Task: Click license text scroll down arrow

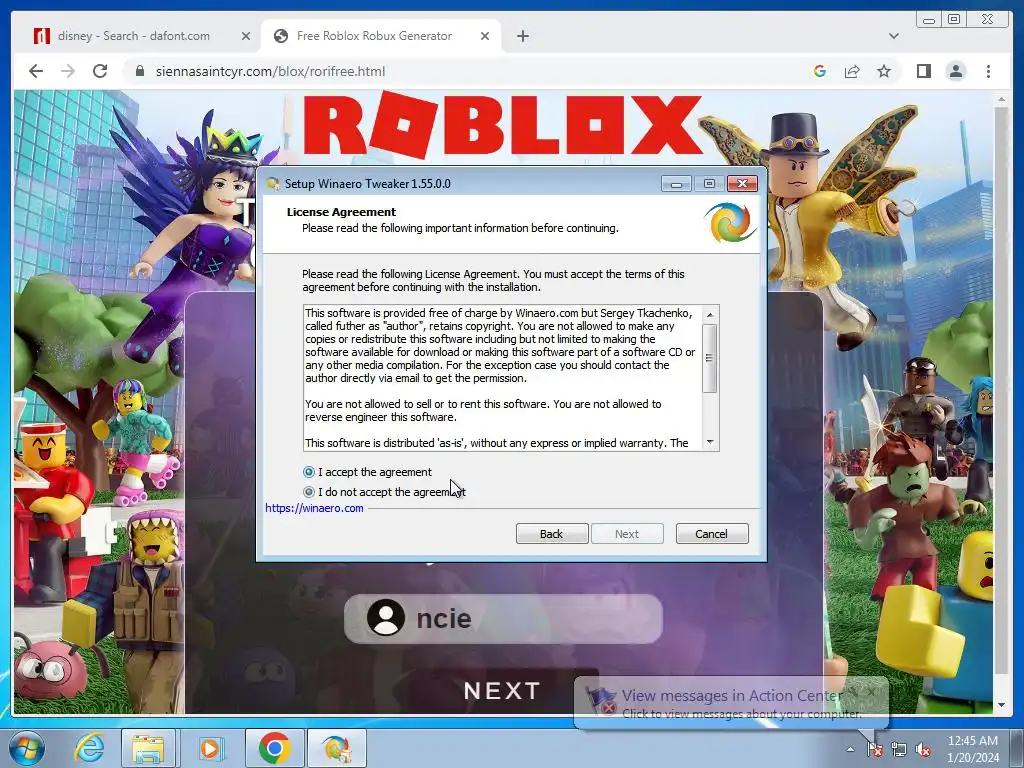Action: [710, 442]
